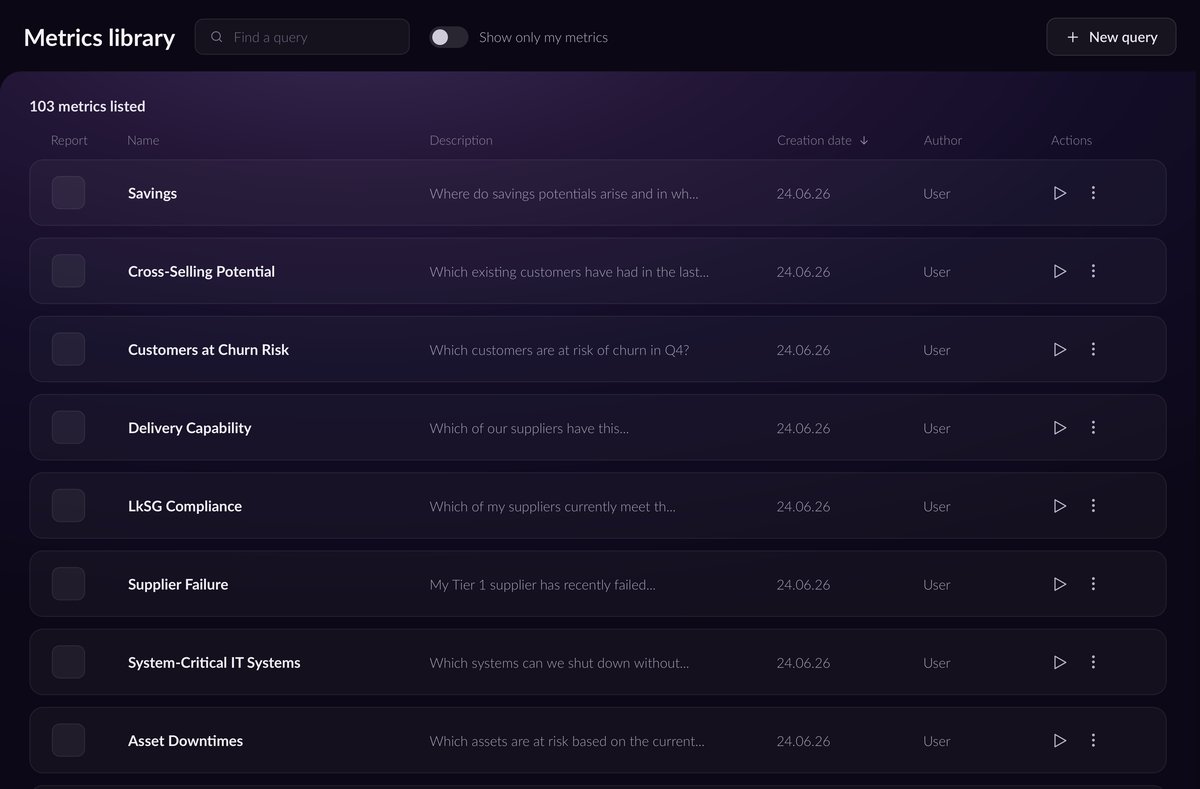Image resolution: width=1200 pixels, height=789 pixels.
Task: Open more options for LkSG Compliance
Action: coord(1093,506)
